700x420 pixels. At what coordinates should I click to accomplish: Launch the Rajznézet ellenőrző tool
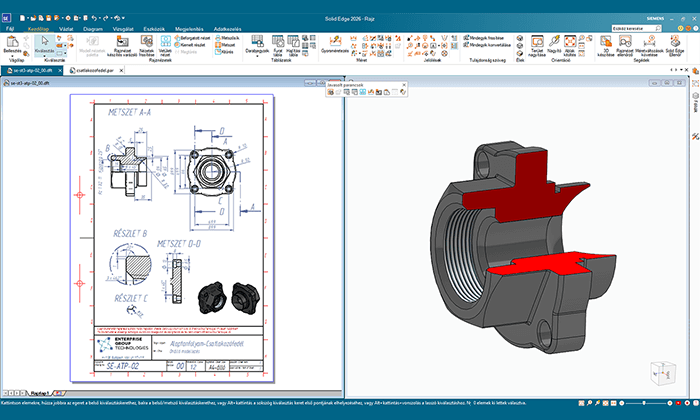(x=625, y=42)
